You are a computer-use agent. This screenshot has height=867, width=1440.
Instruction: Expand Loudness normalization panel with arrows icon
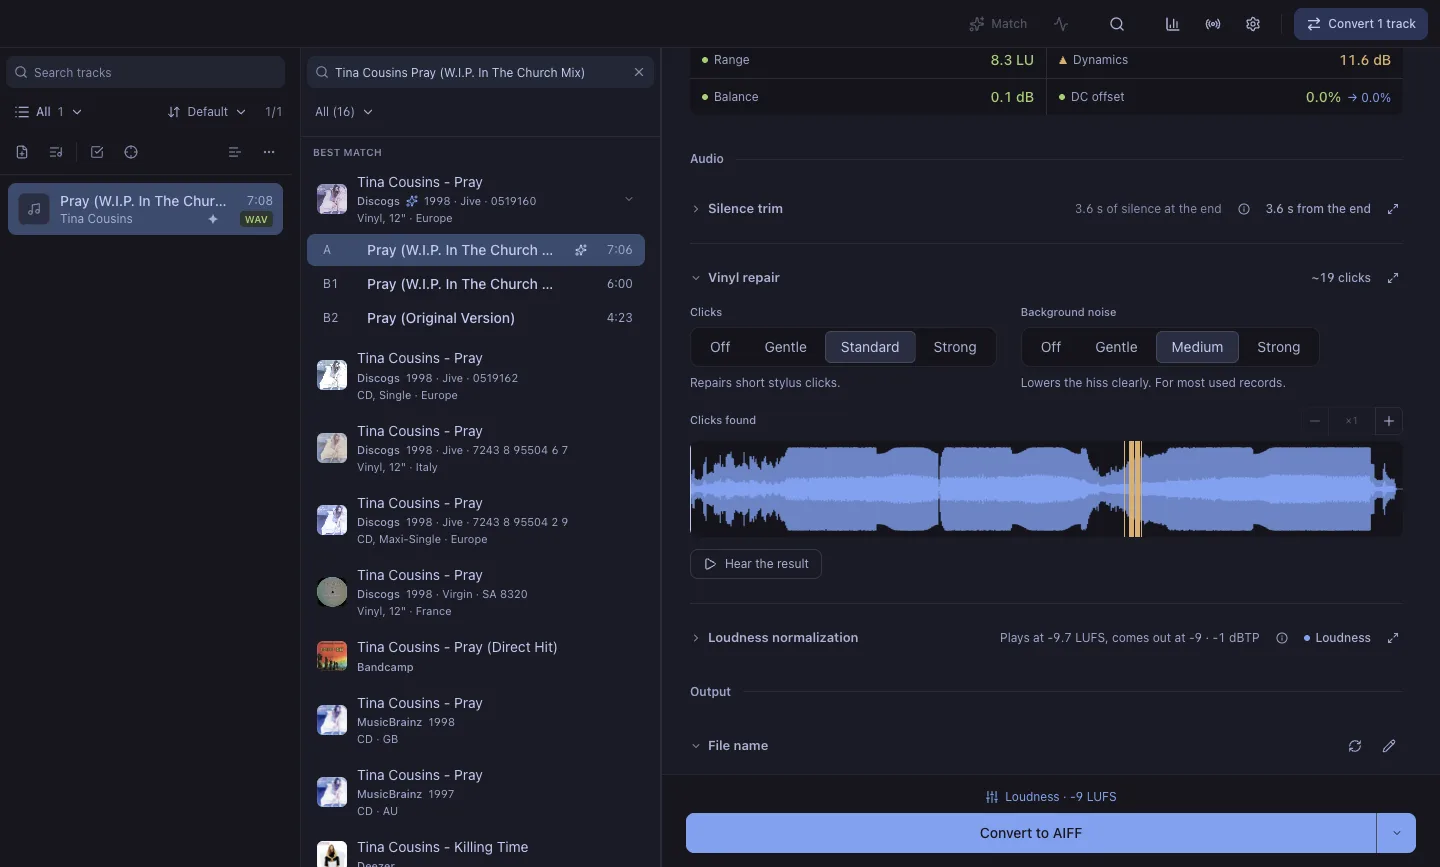[x=1393, y=638]
